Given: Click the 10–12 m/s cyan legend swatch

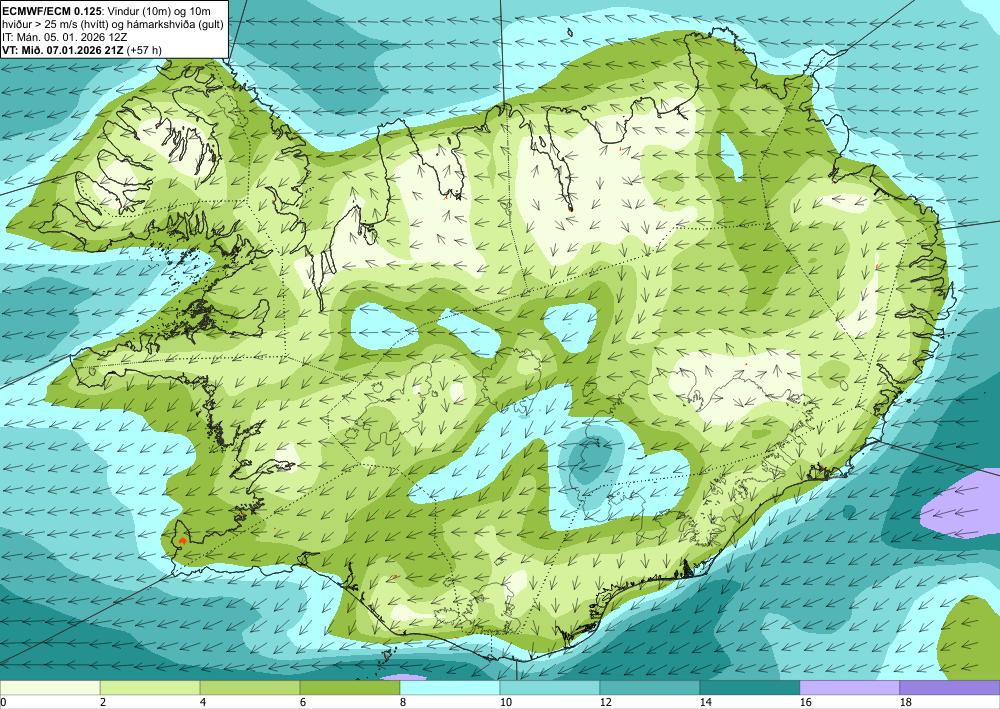Looking at the screenshot, I should tap(550, 687).
